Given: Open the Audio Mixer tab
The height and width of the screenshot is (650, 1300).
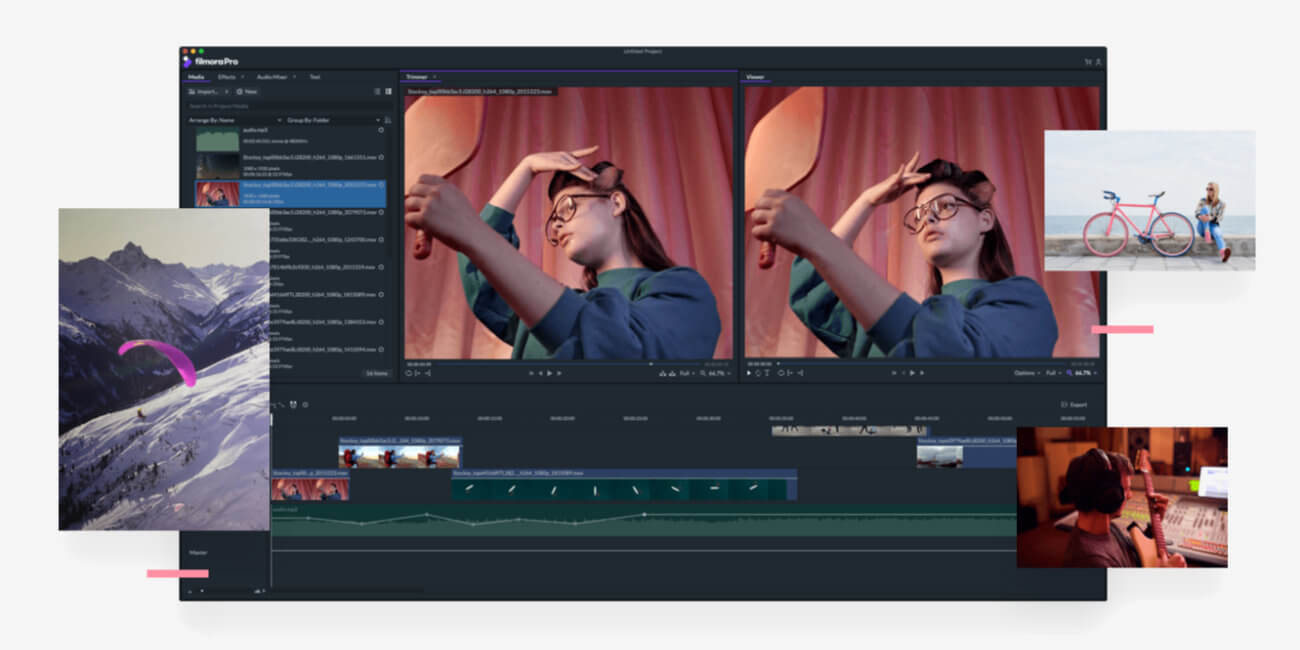Looking at the screenshot, I should [x=272, y=77].
